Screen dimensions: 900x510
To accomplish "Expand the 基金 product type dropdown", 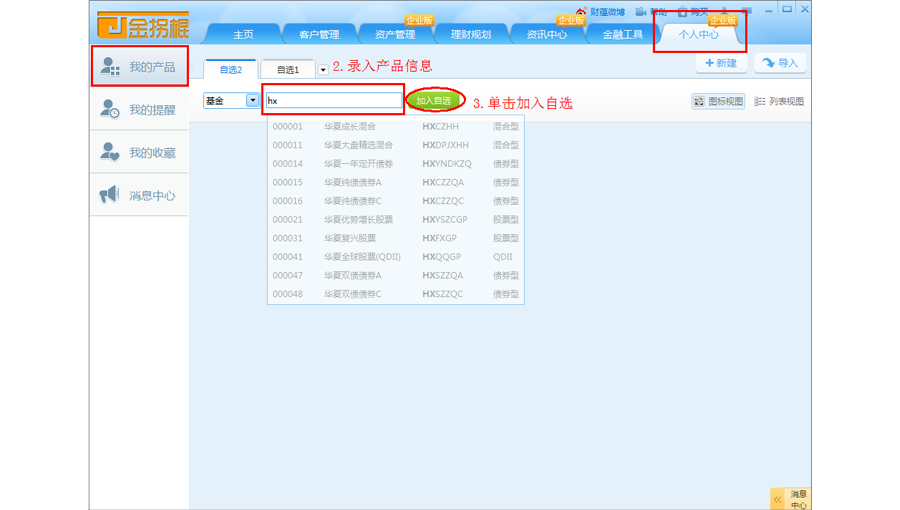I will point(252,101).
